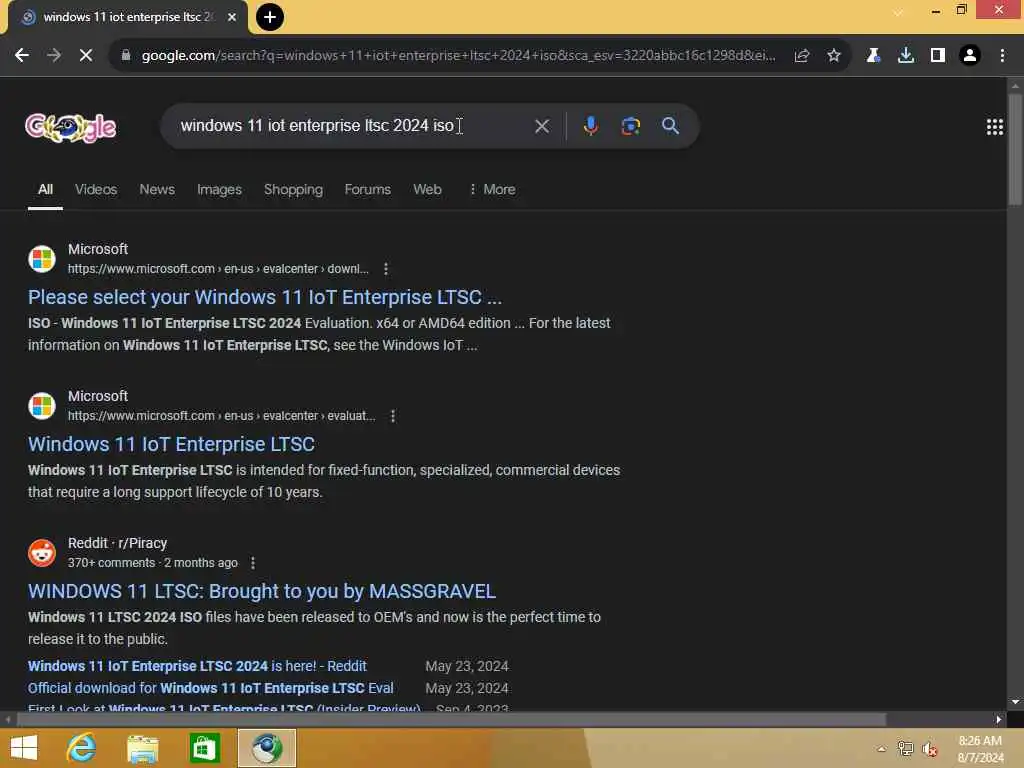This screenshot has height=768, width=1024.
Task: Open 'Windows 11 IoT Enterprise LTSC 2024 is here' link
Action: (197, 666)
